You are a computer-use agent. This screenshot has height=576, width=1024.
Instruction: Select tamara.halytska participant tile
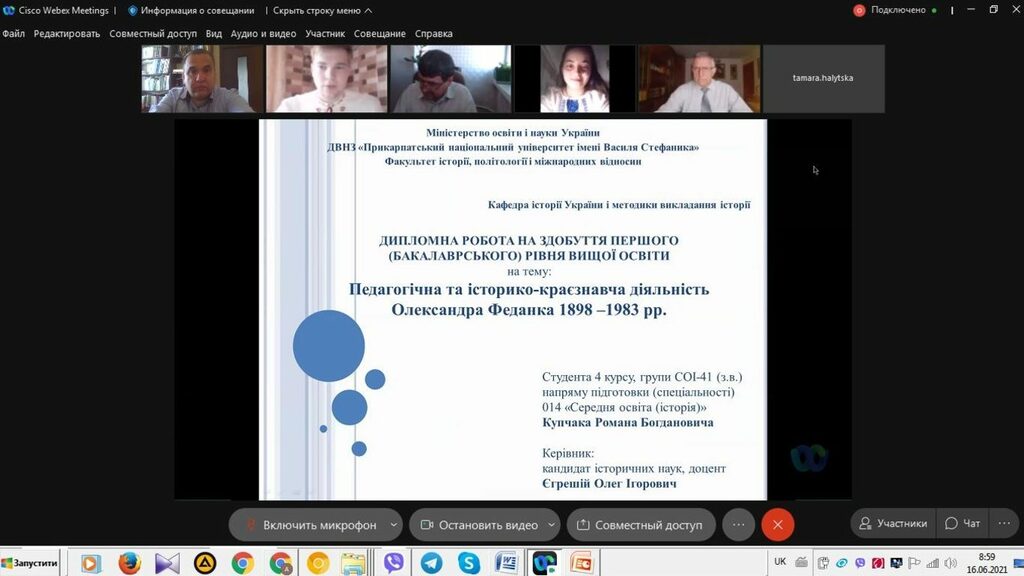(823, 78)
